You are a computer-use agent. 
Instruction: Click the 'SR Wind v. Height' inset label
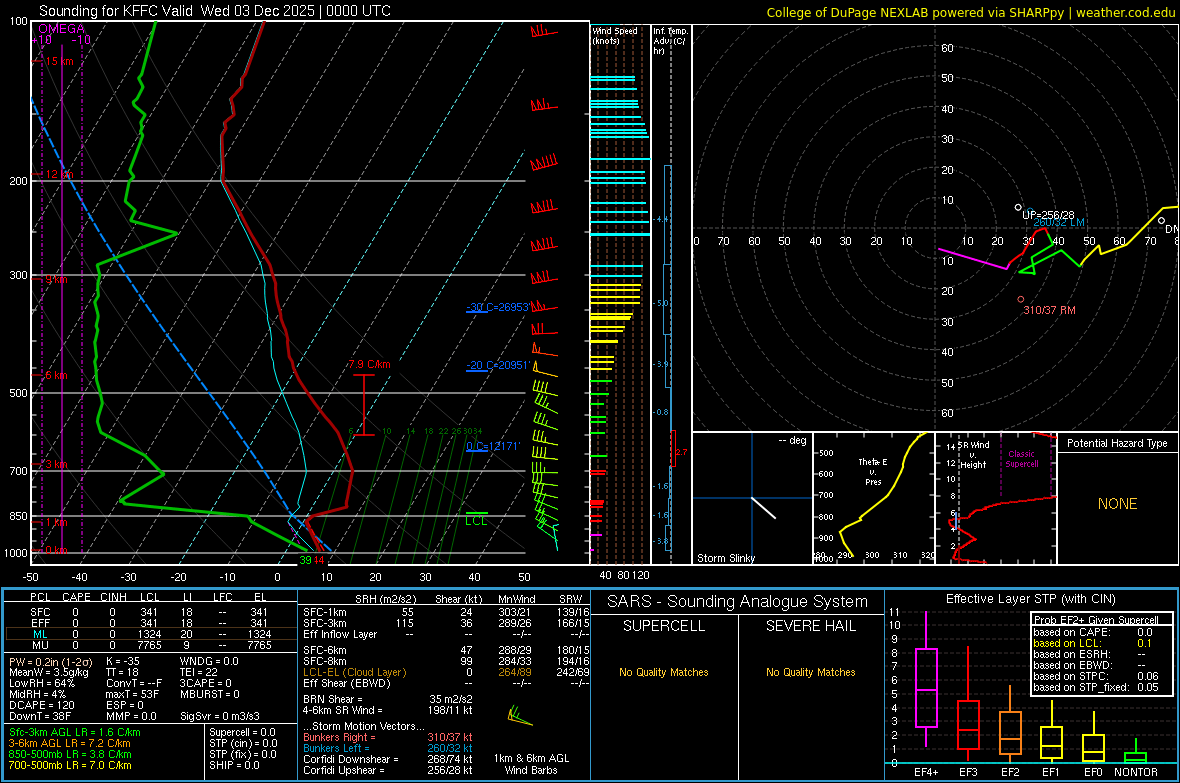coord(974,455)
